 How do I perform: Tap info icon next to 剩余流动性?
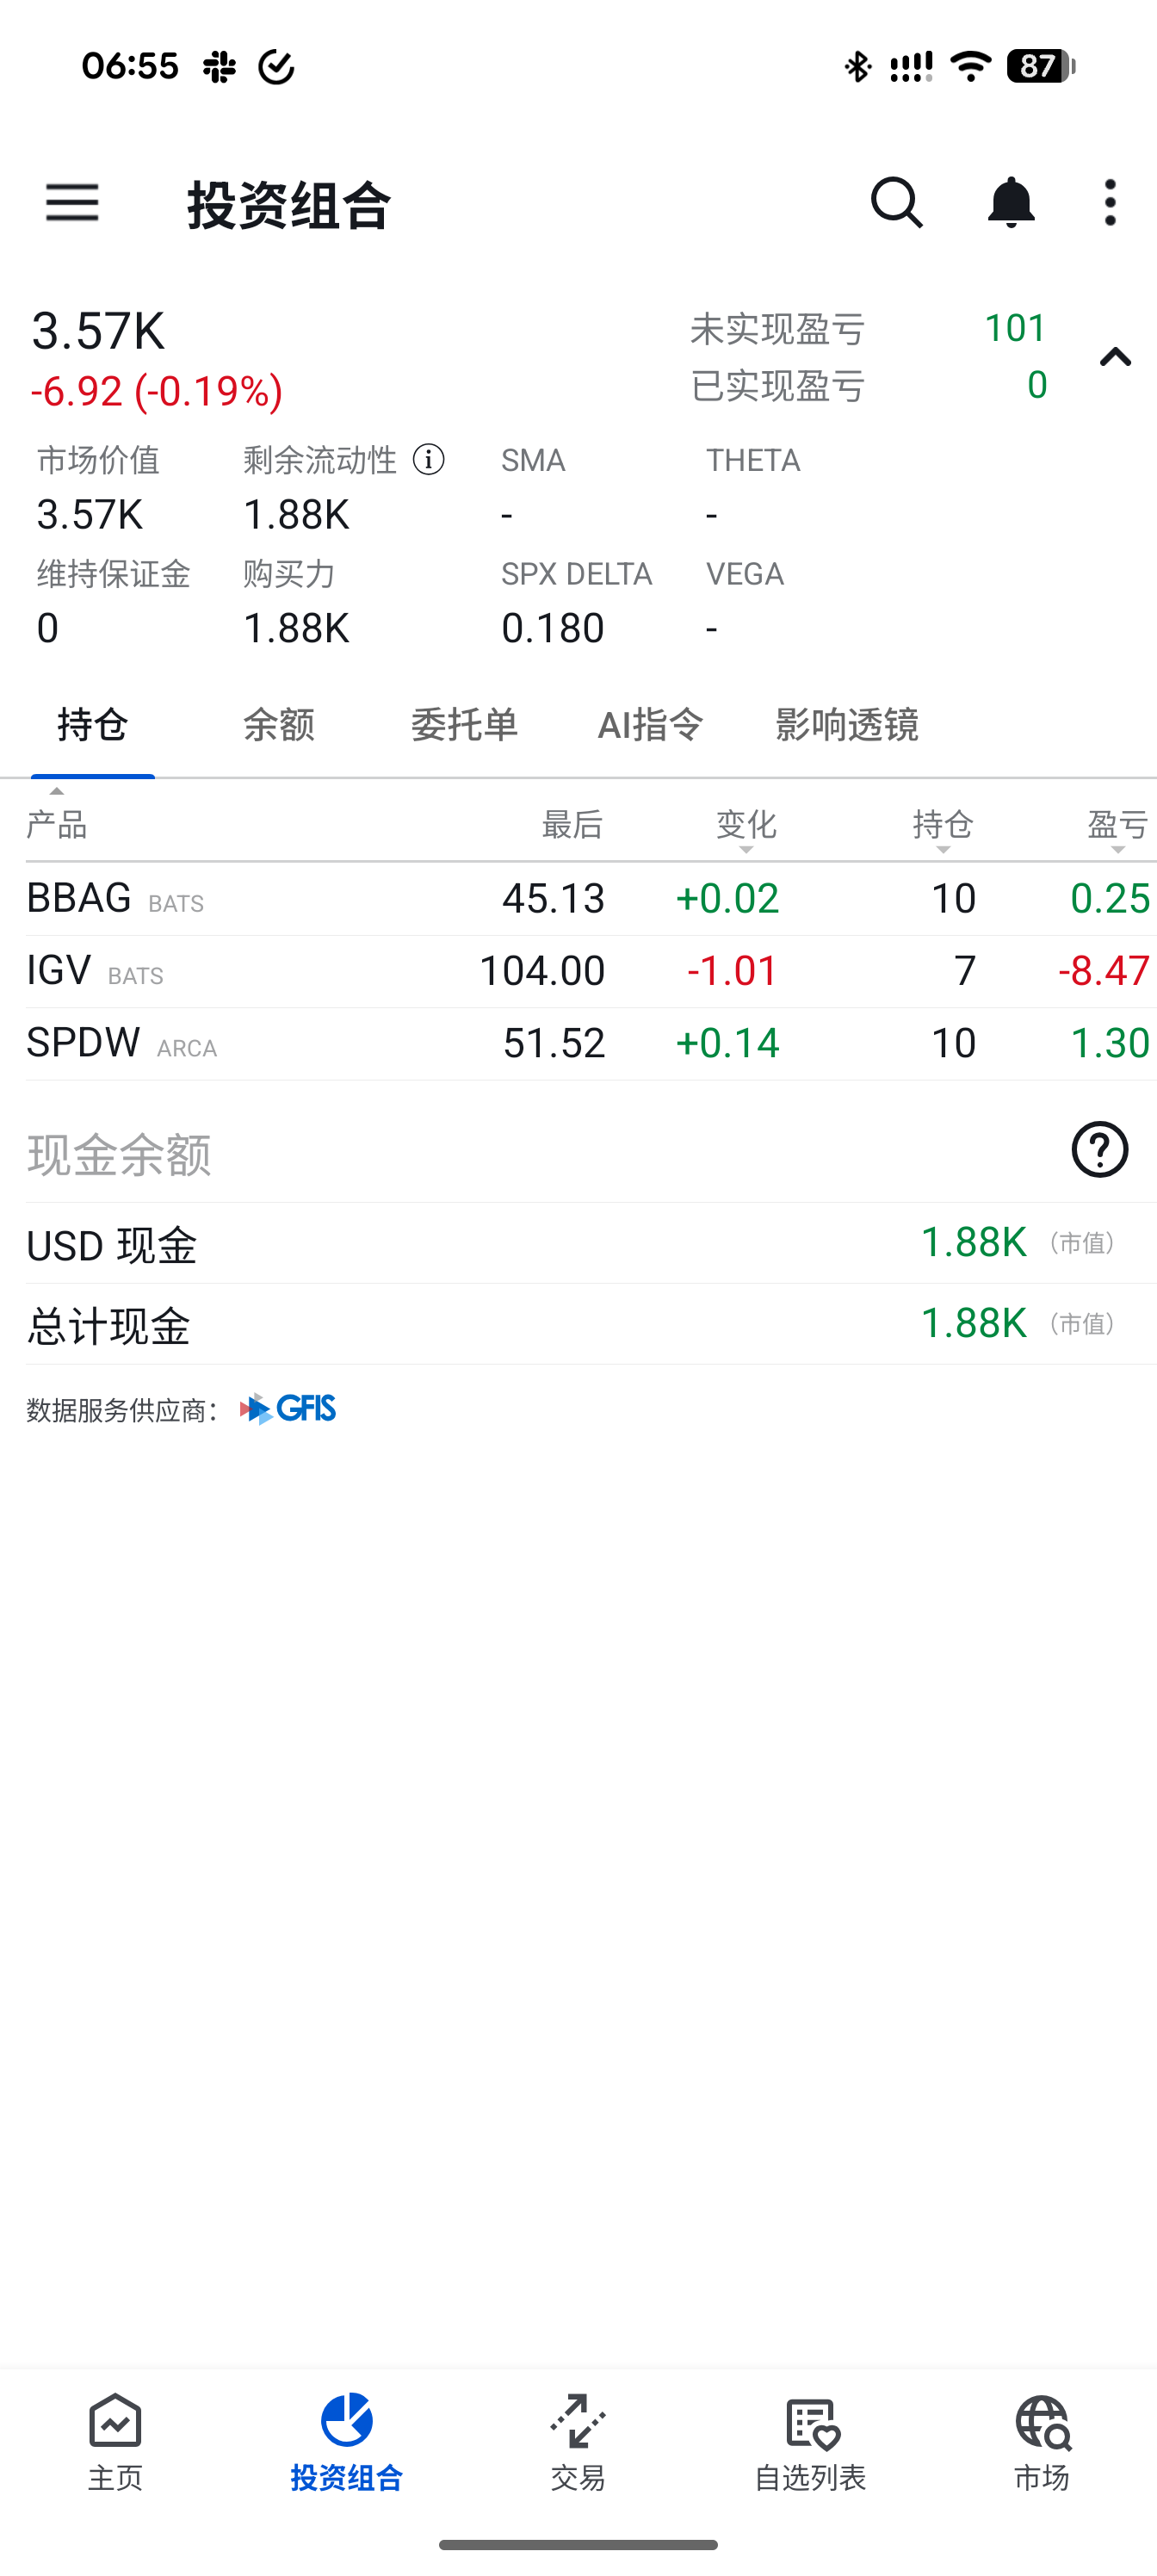(x=429, y=460)
